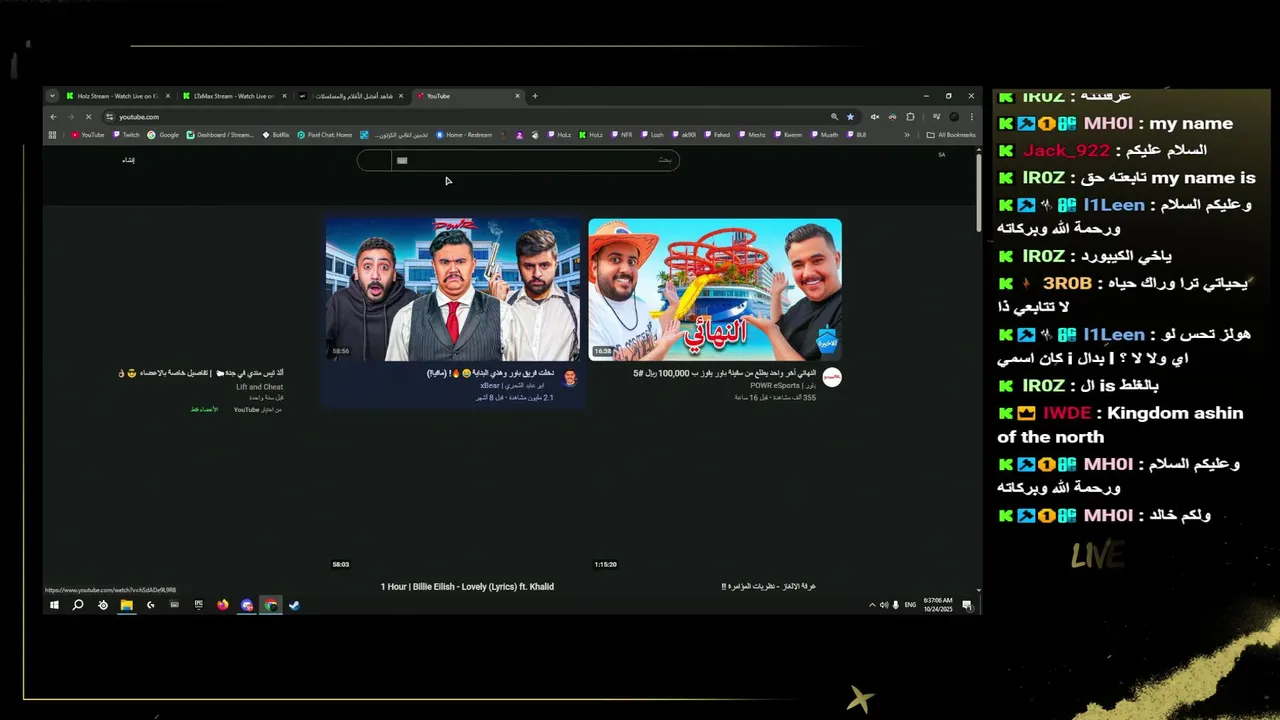The image size is (1280, 720).
Task: Open the Fahed bookmark
Action: [x=716, y=135]
